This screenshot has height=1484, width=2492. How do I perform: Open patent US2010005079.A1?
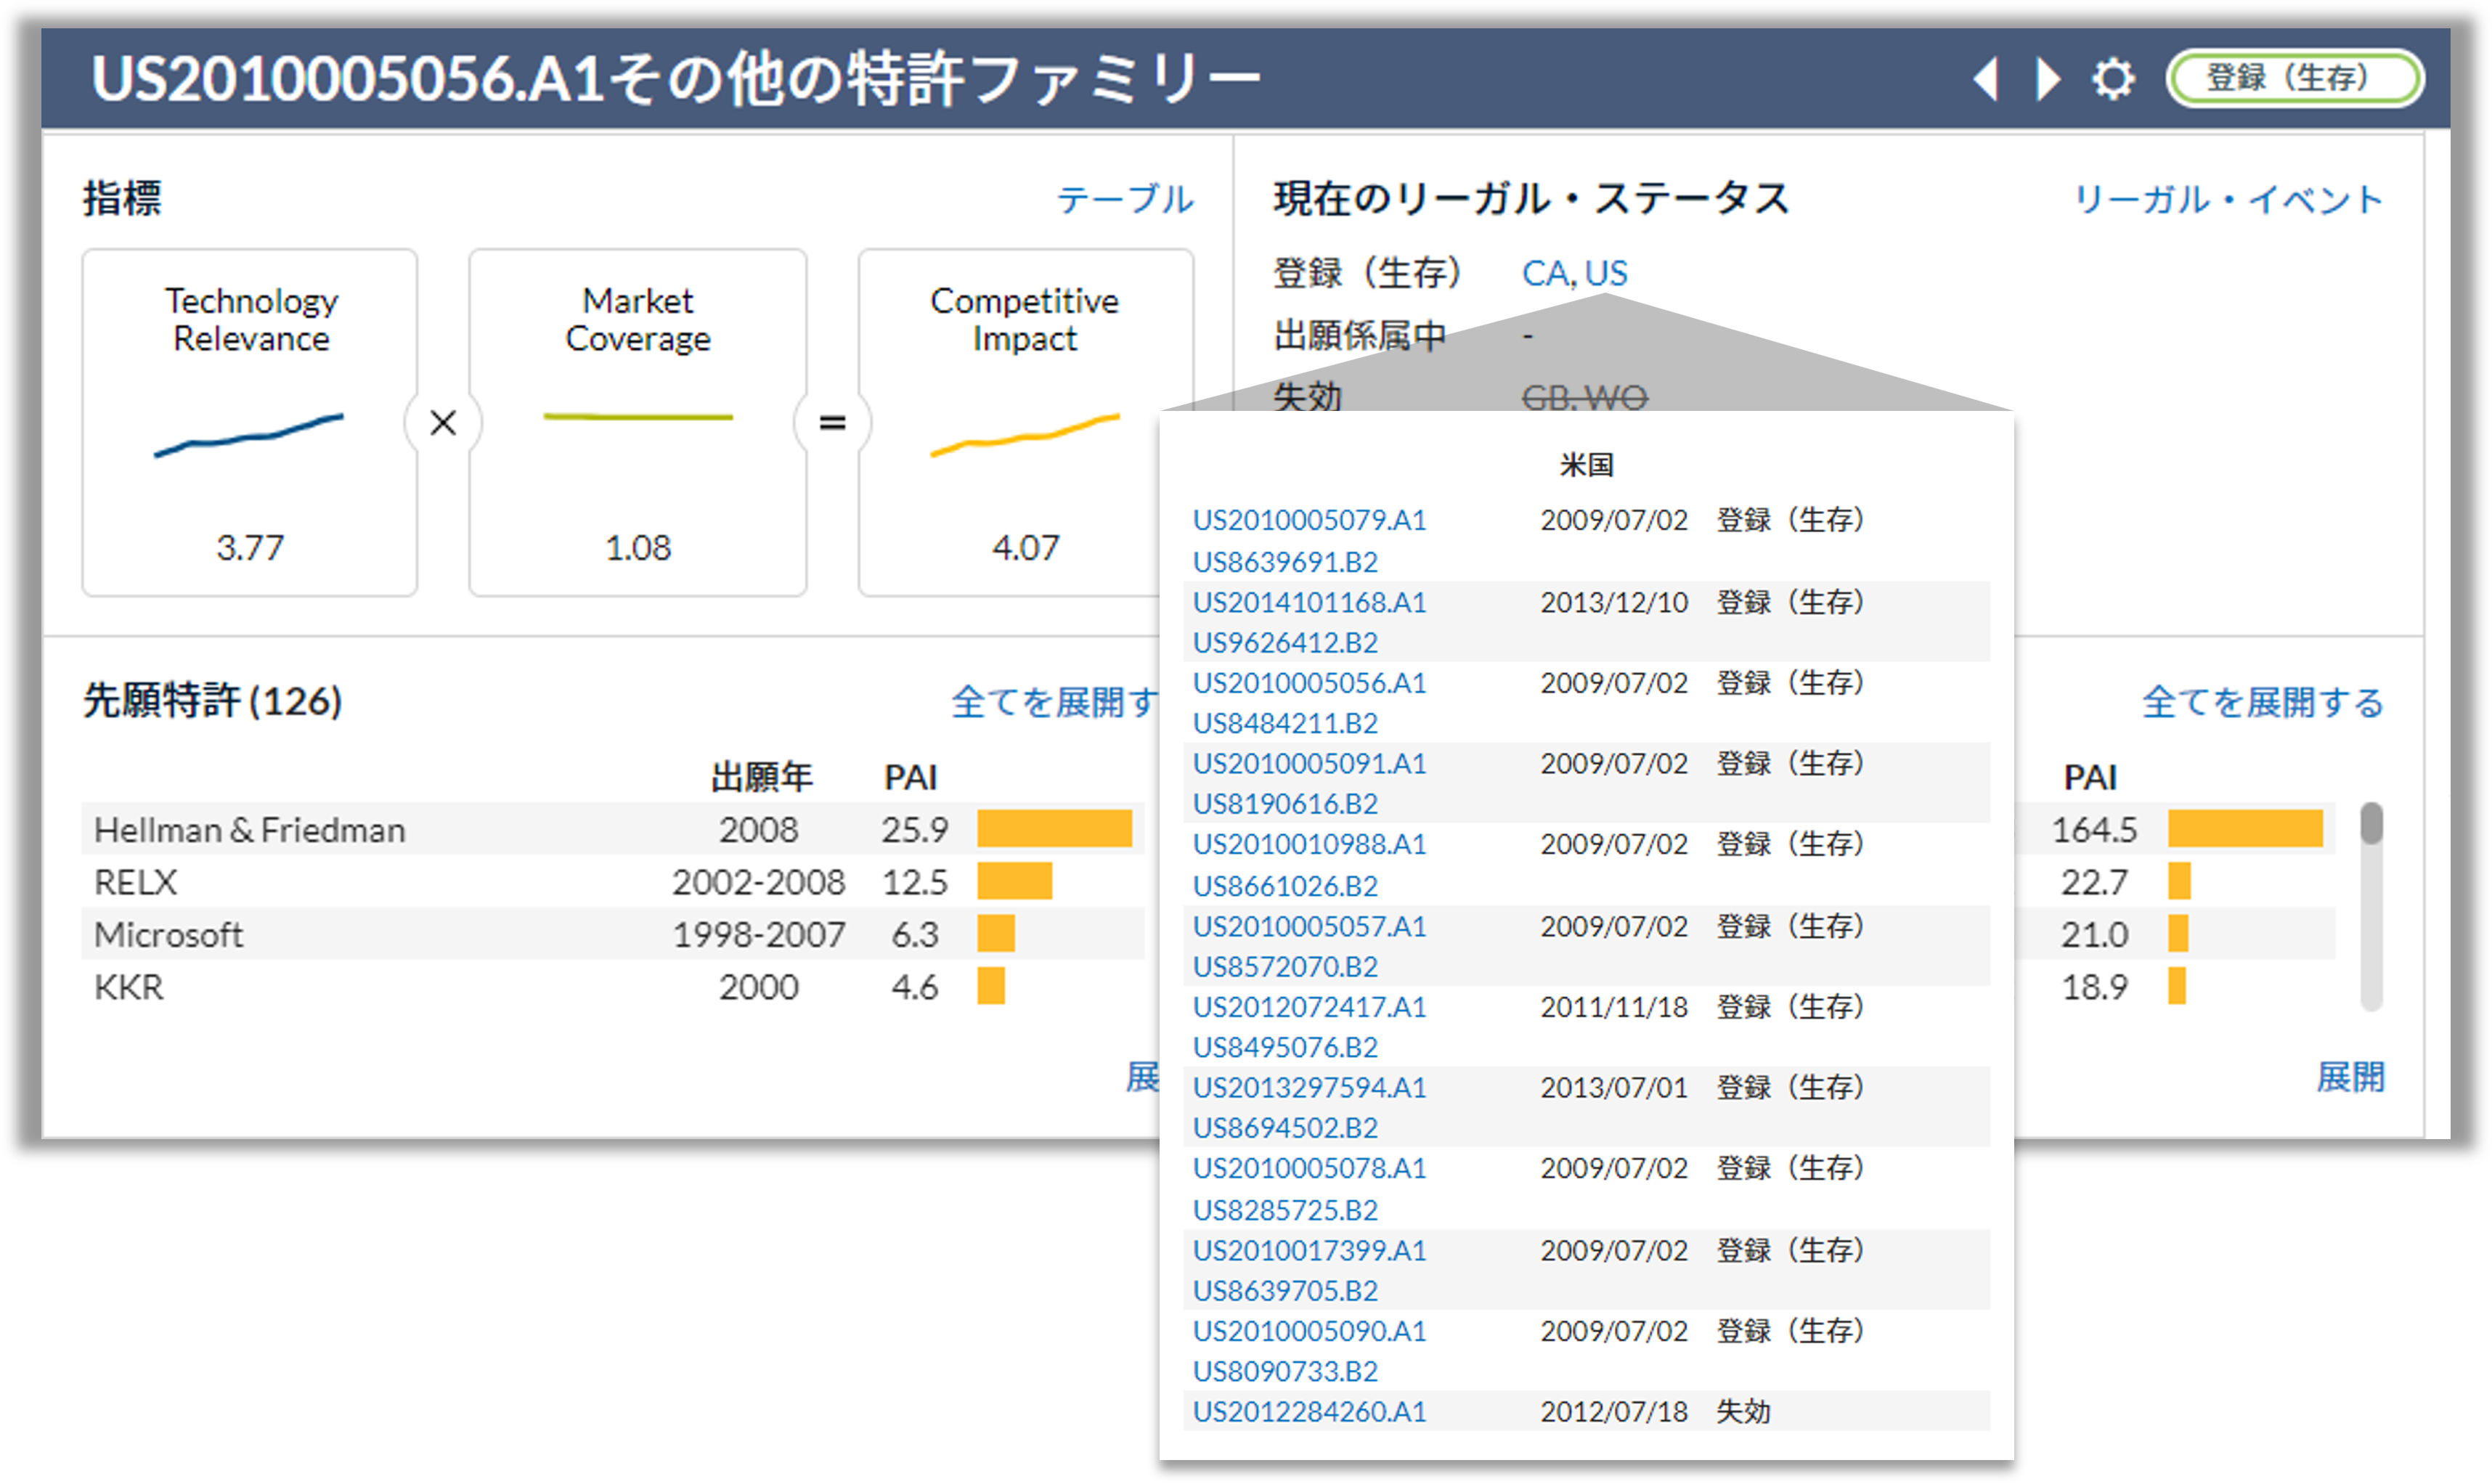(x=1309, y=520)
